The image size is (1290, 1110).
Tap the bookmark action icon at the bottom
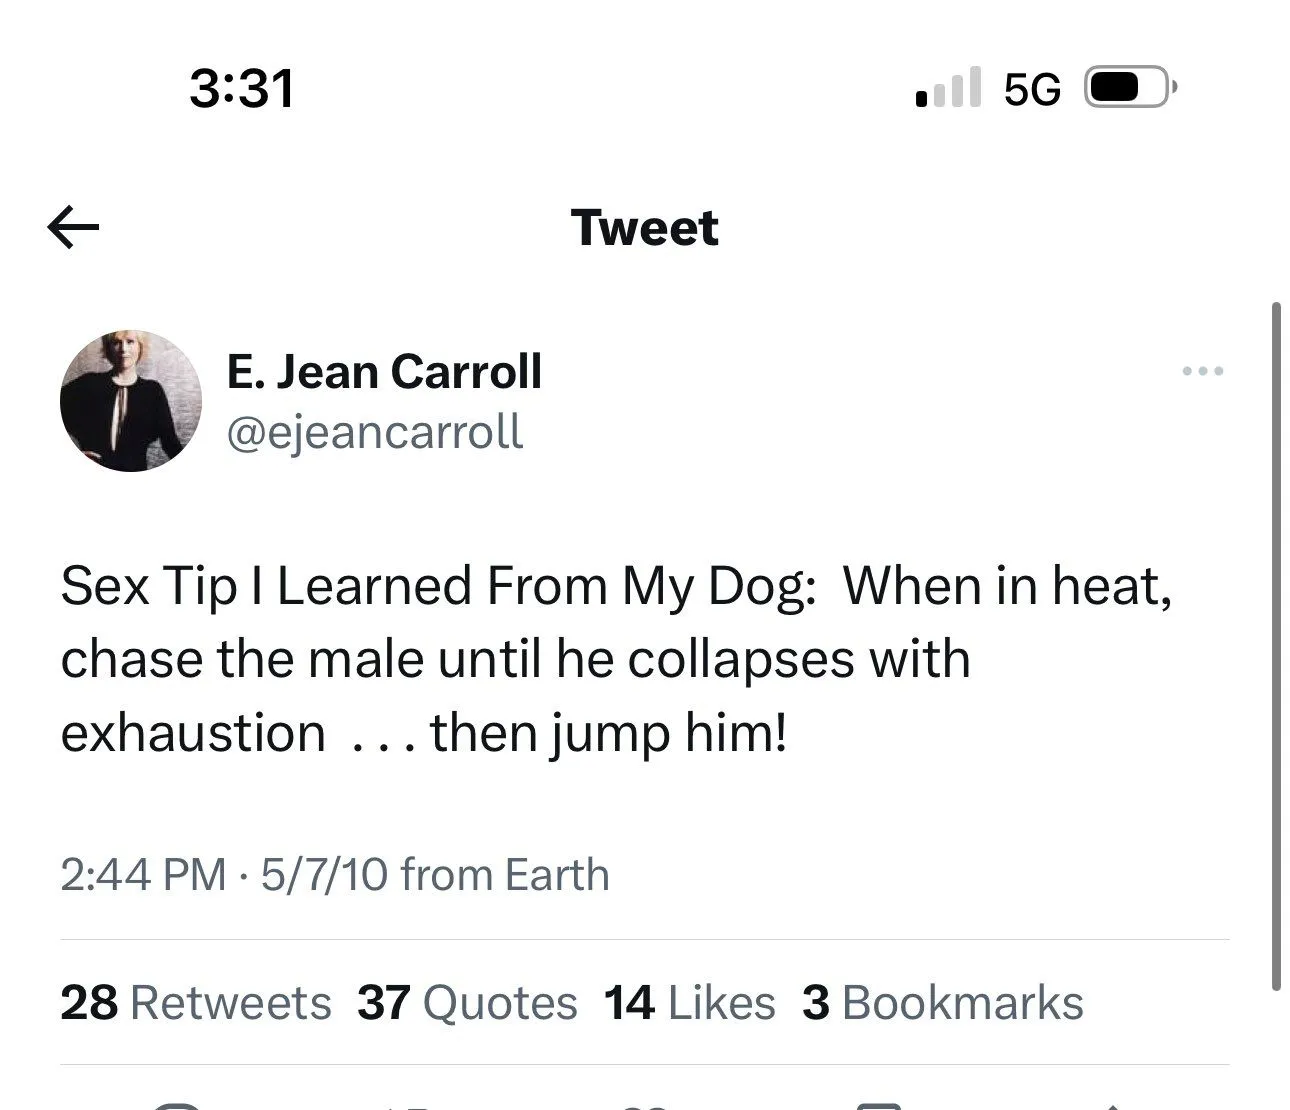tap(880, 1104)
